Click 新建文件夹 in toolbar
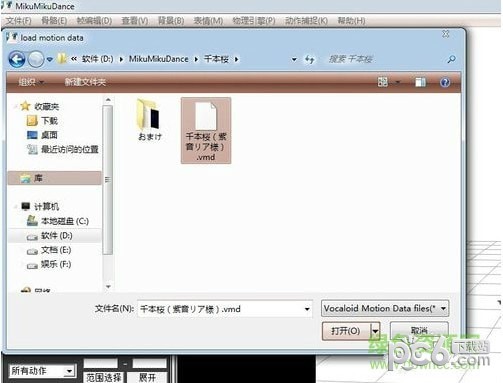 pos(85,82)
